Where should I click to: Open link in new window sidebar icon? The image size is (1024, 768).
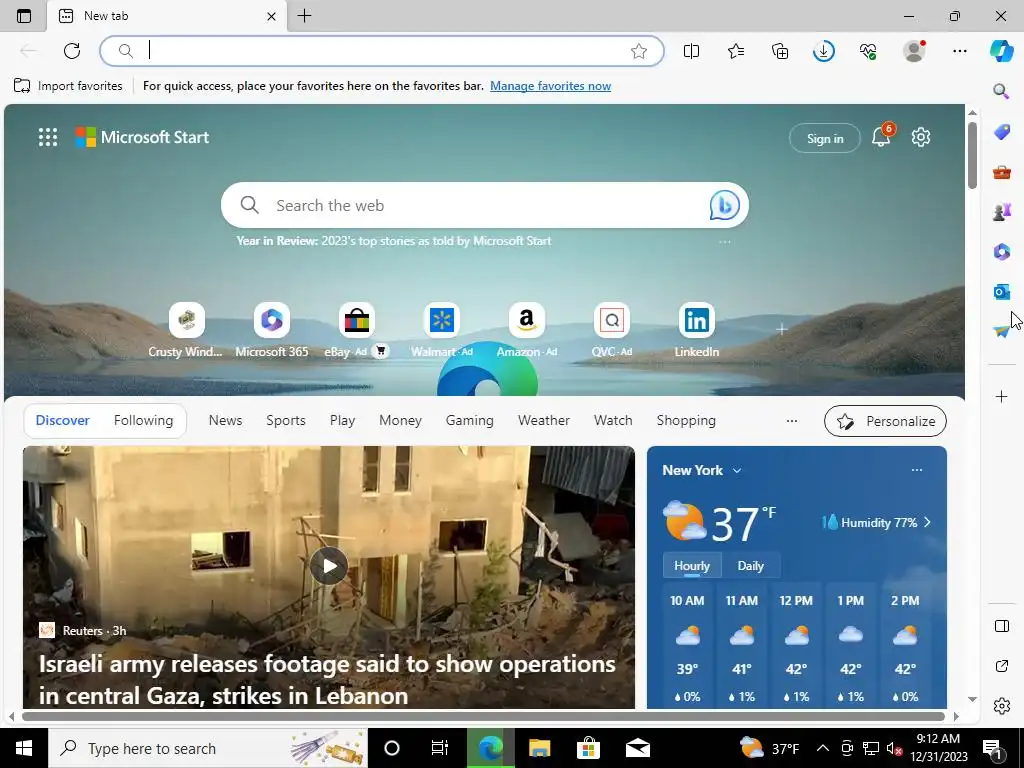(x=1002, y=666)
